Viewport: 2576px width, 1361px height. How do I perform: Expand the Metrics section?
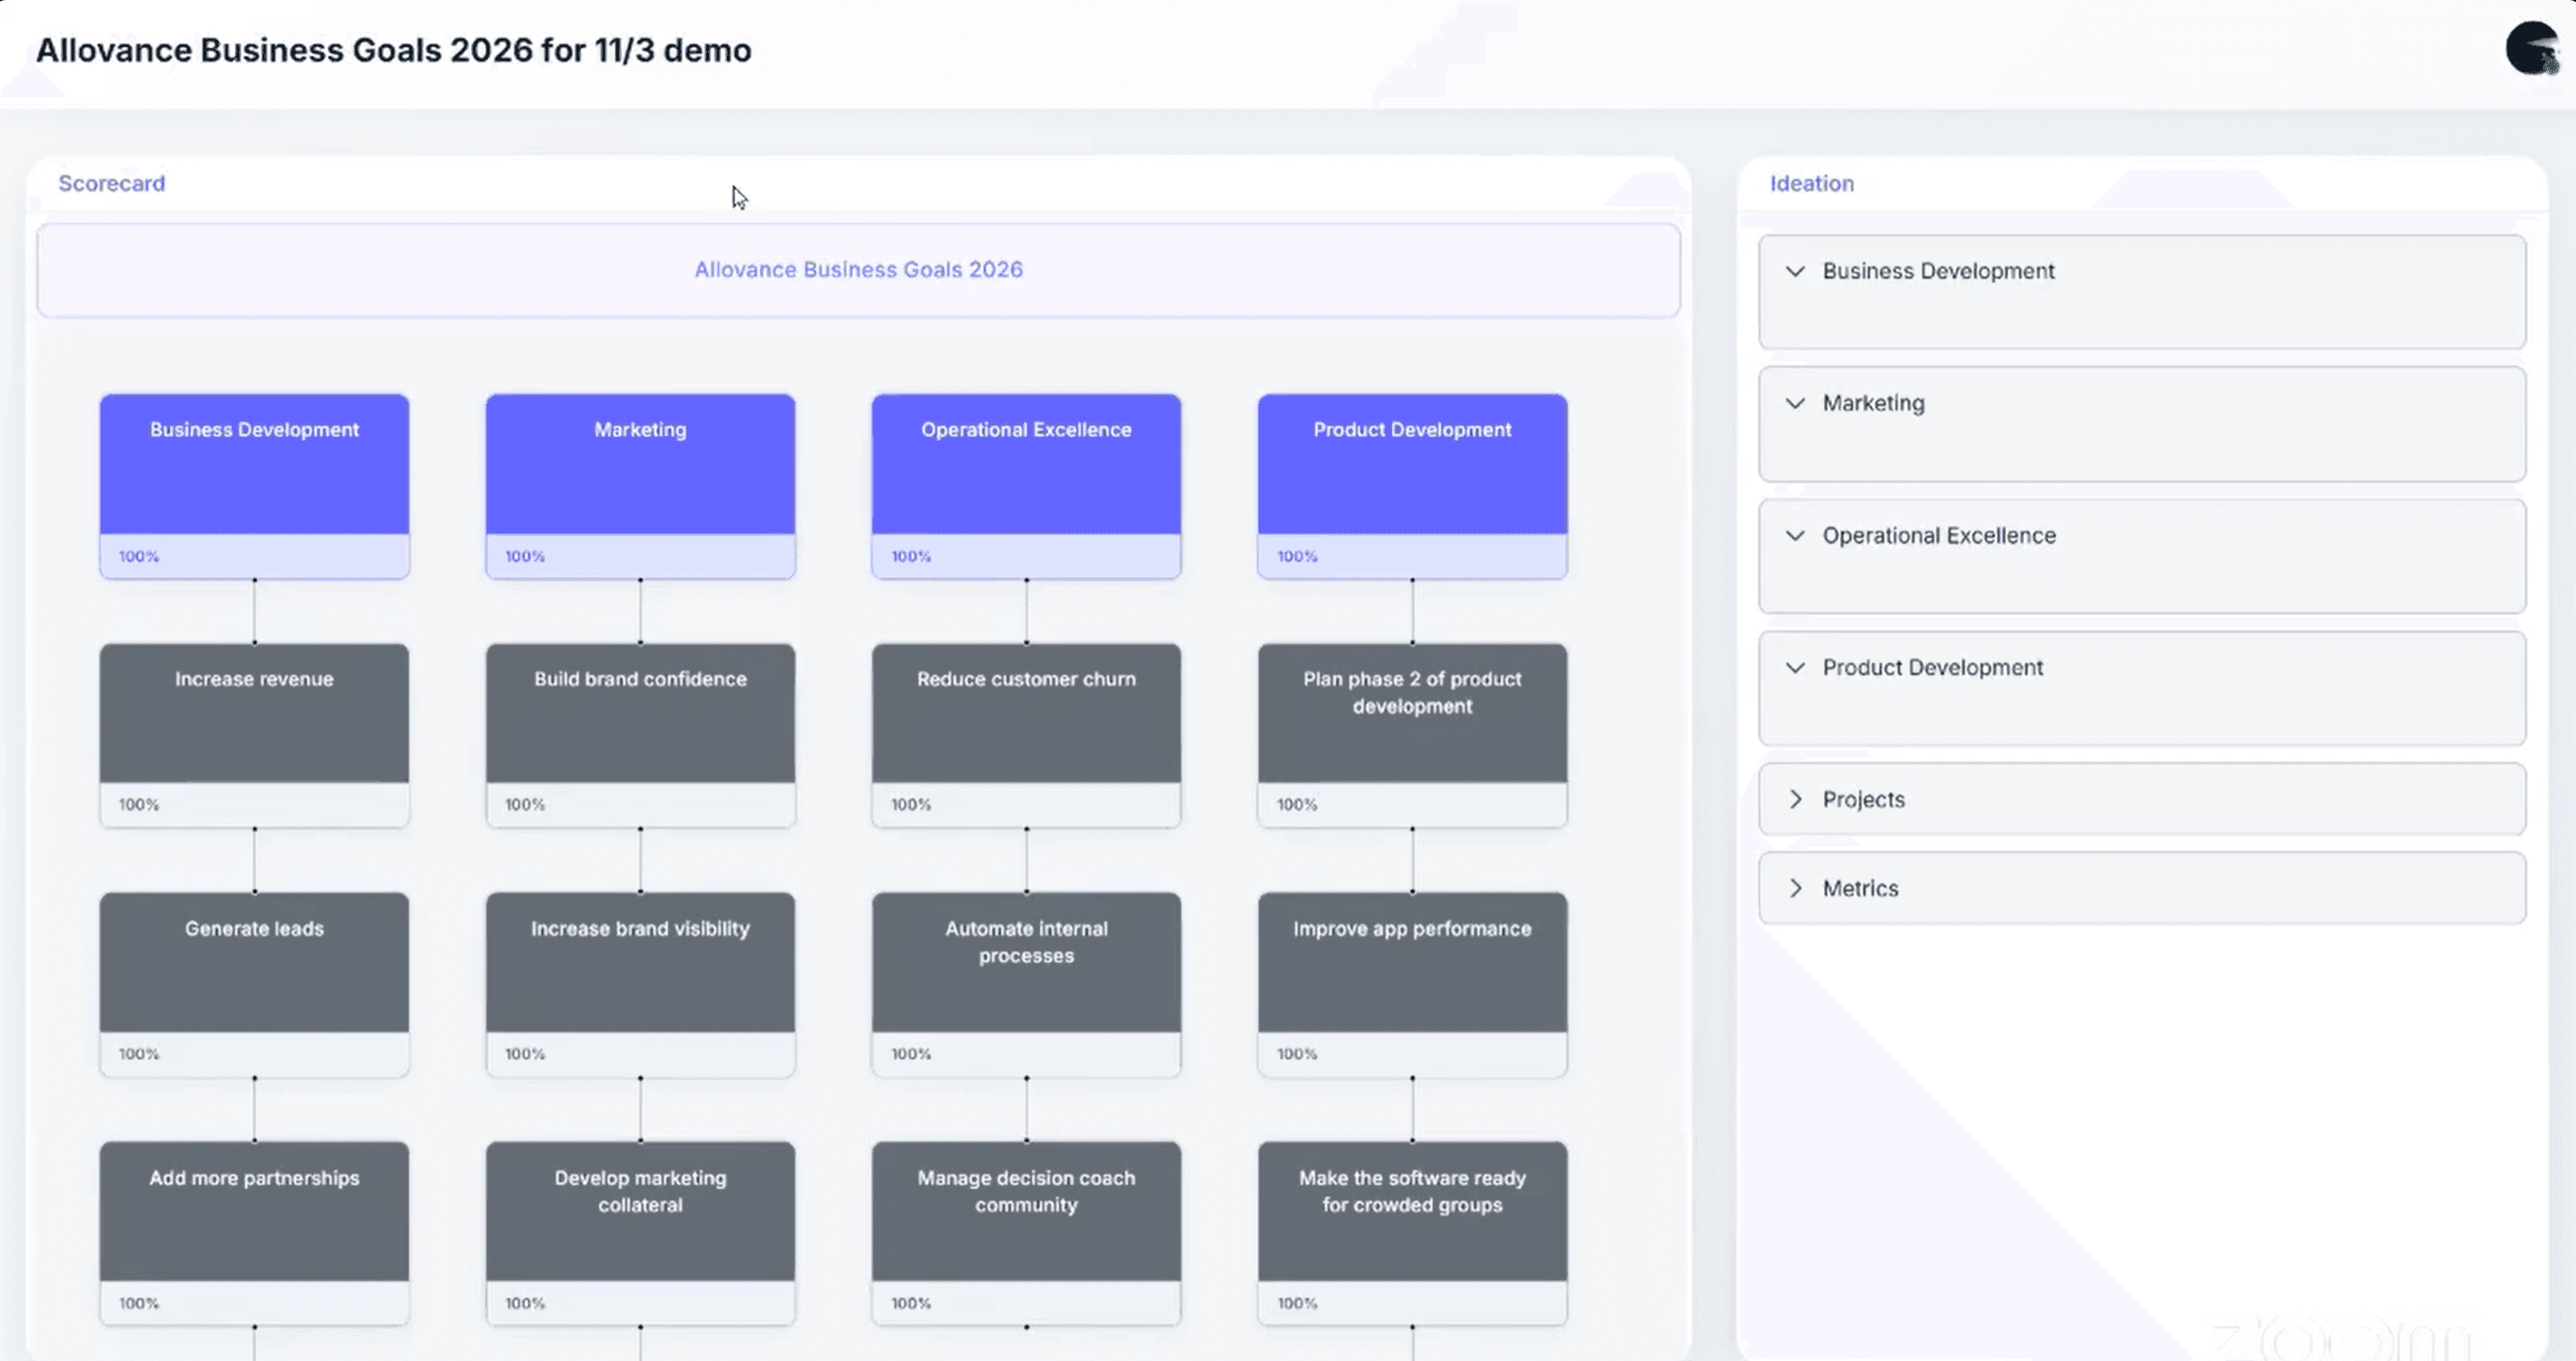click(1795, 888)
